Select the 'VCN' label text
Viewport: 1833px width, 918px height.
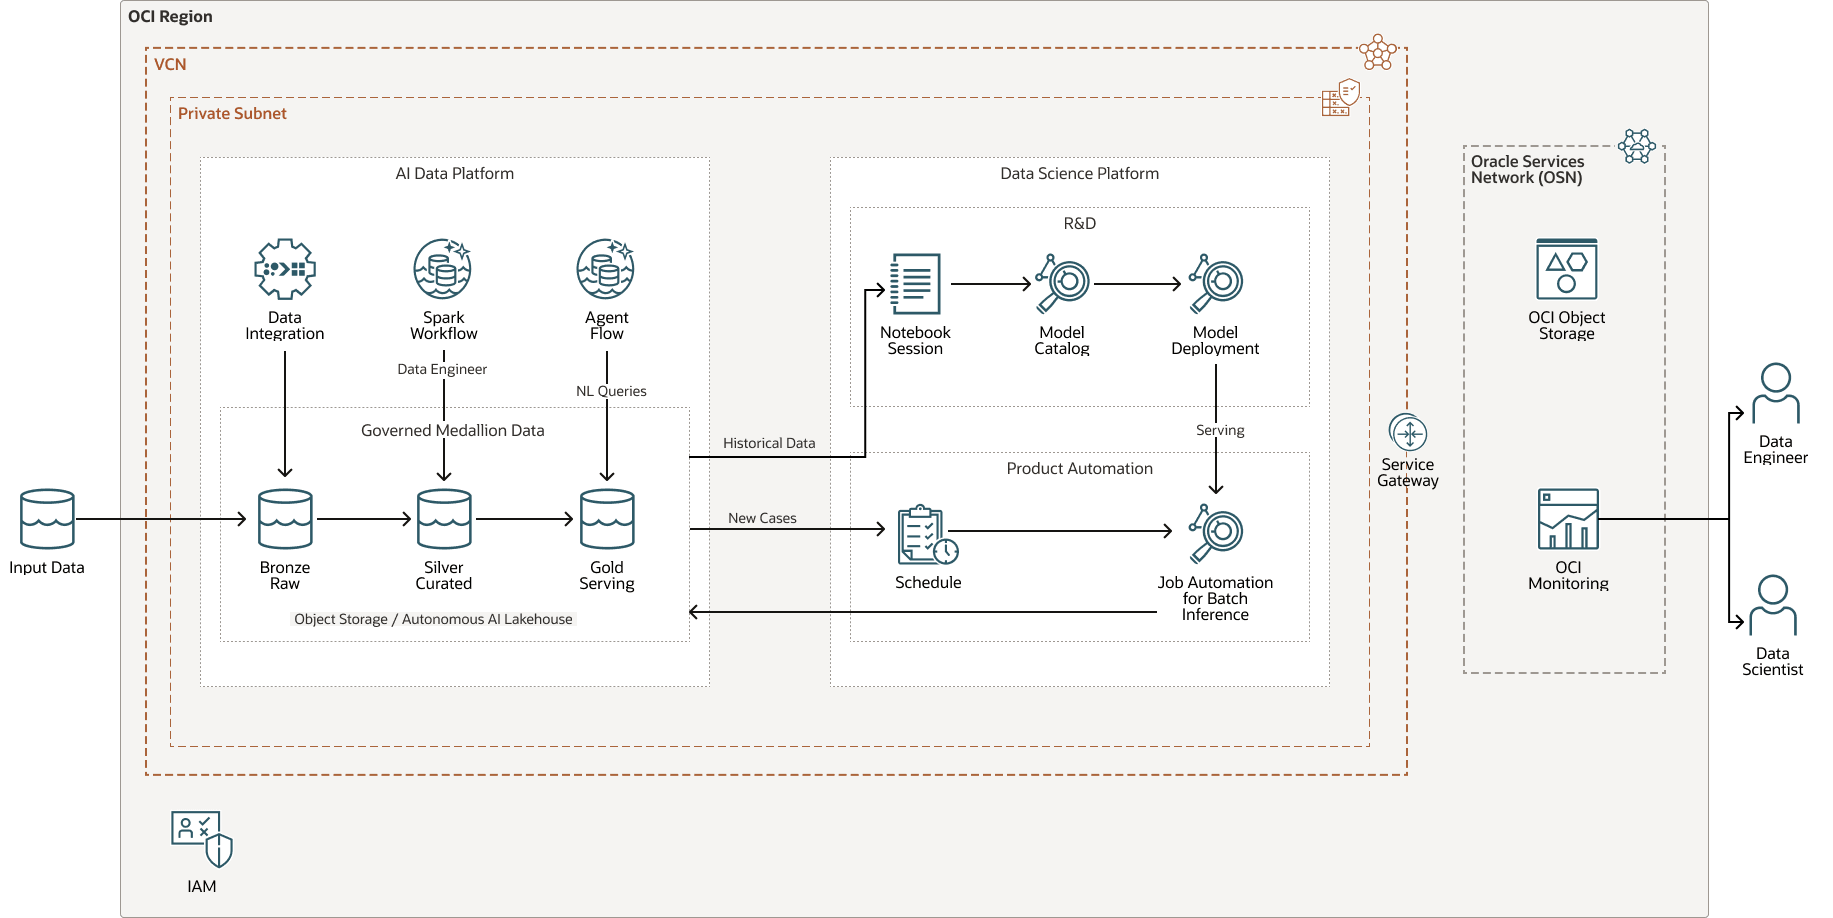170,64
